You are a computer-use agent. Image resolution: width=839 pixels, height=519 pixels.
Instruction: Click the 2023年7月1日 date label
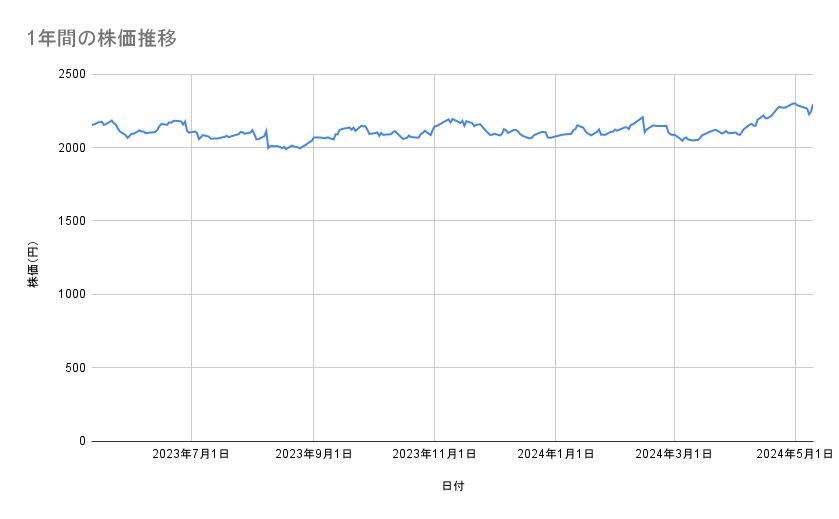191,455
